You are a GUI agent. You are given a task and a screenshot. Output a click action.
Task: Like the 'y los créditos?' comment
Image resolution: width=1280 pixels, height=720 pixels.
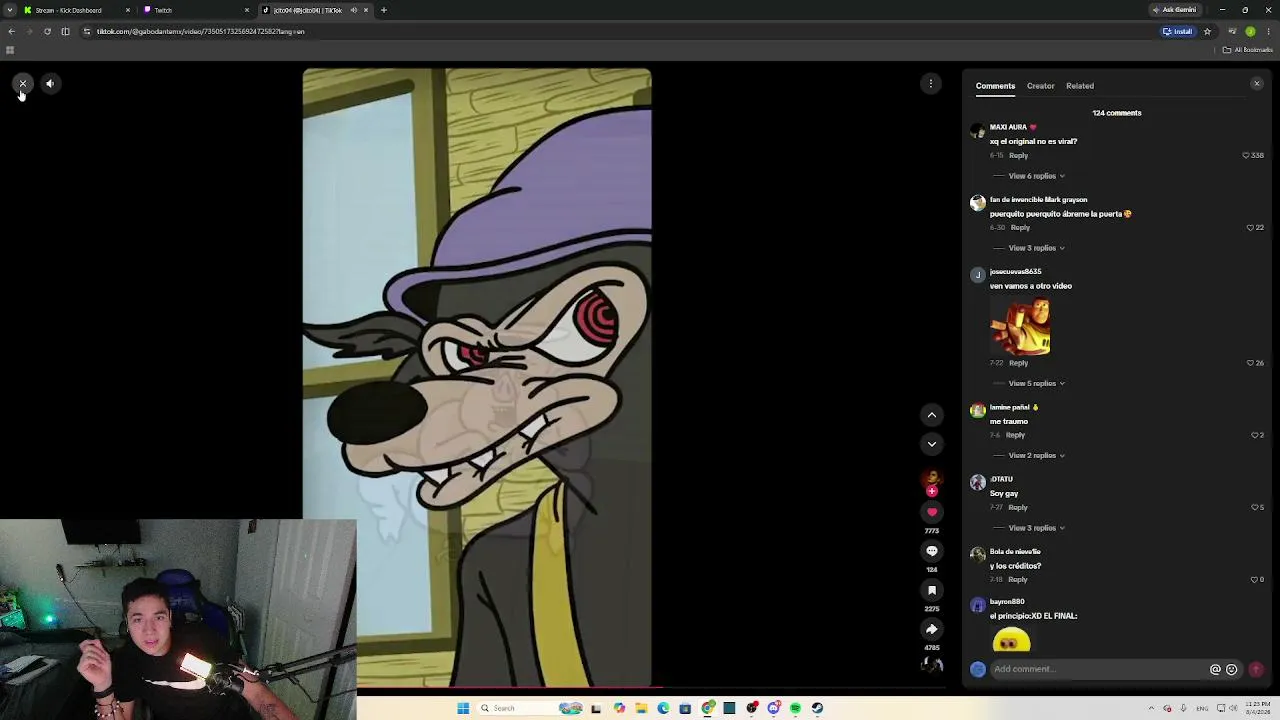(x=1254, y=580)
